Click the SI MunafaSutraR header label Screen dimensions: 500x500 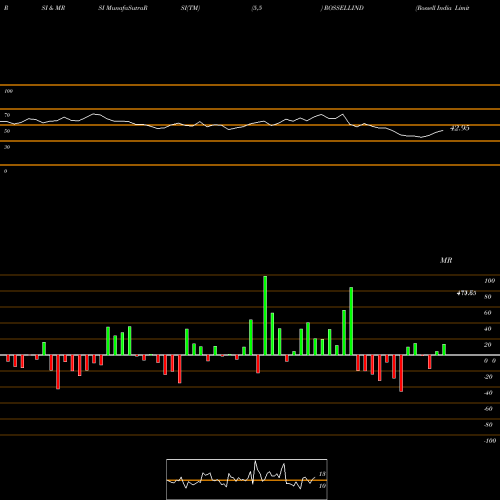tap(123, 8)
